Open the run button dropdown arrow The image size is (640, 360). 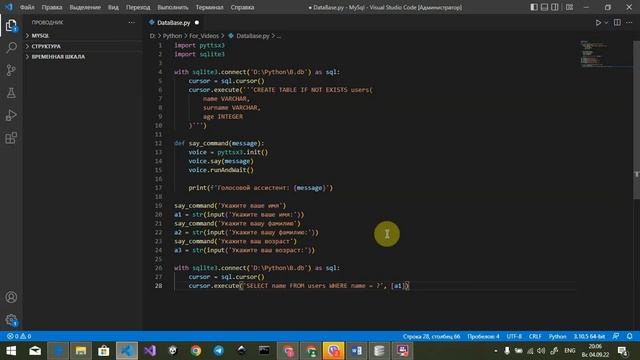click(606, 23)
